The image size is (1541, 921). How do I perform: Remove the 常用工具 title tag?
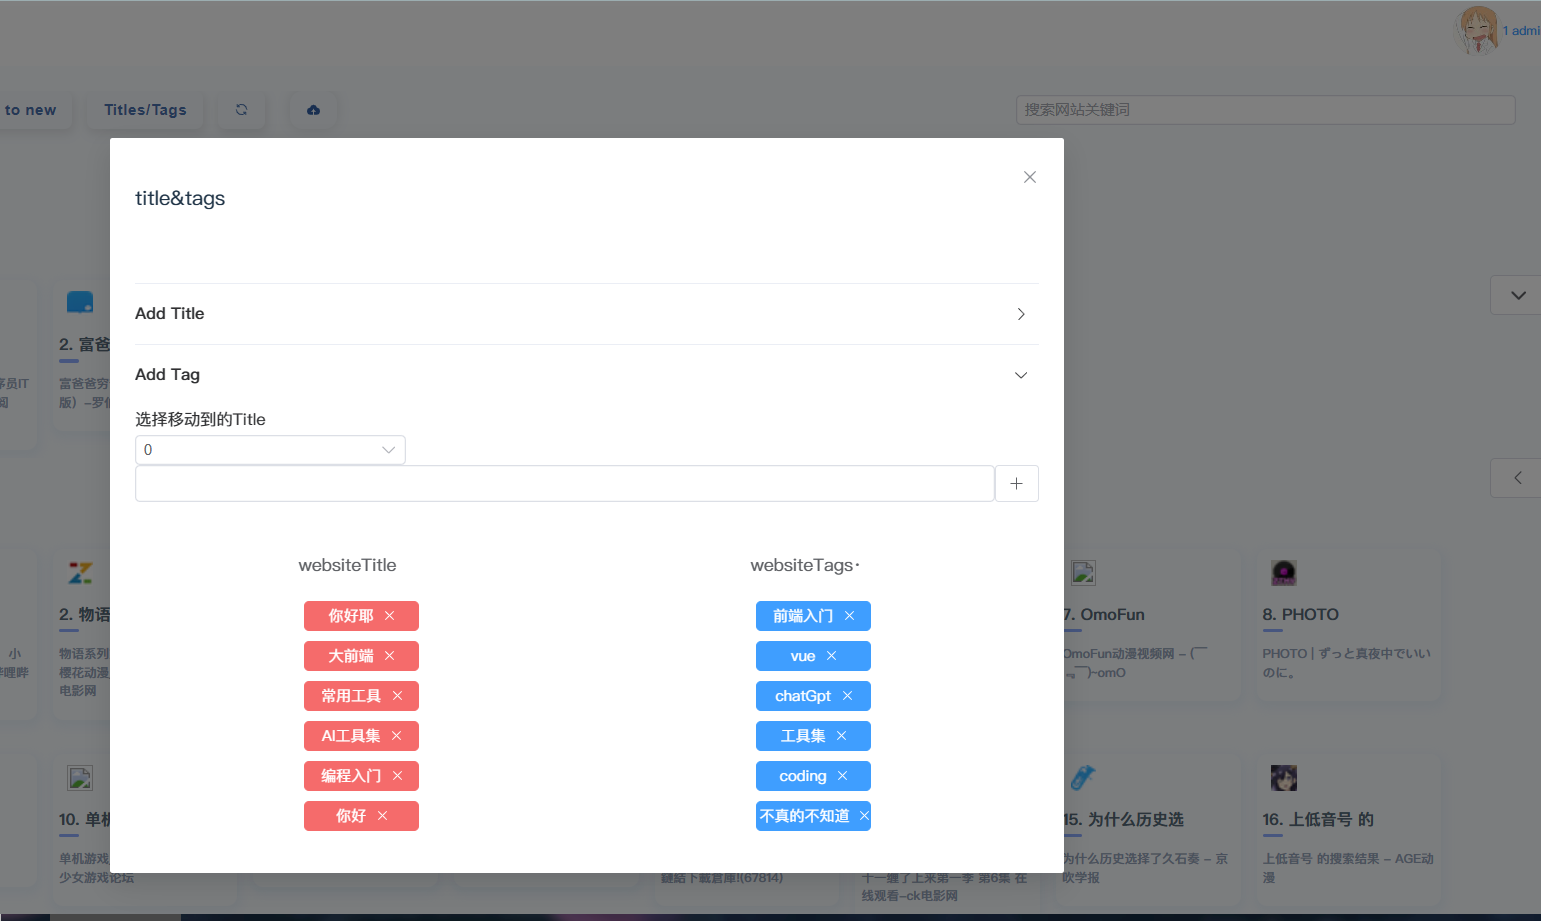pos(397,696)
